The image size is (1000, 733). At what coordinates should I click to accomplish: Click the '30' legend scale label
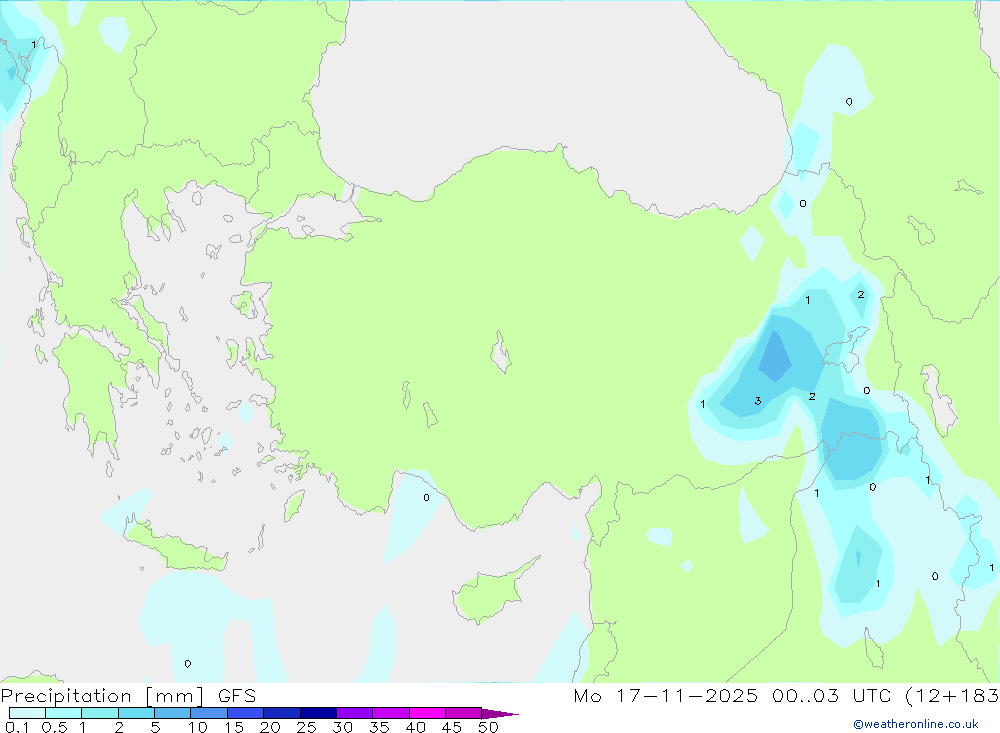tap(342, 727)
